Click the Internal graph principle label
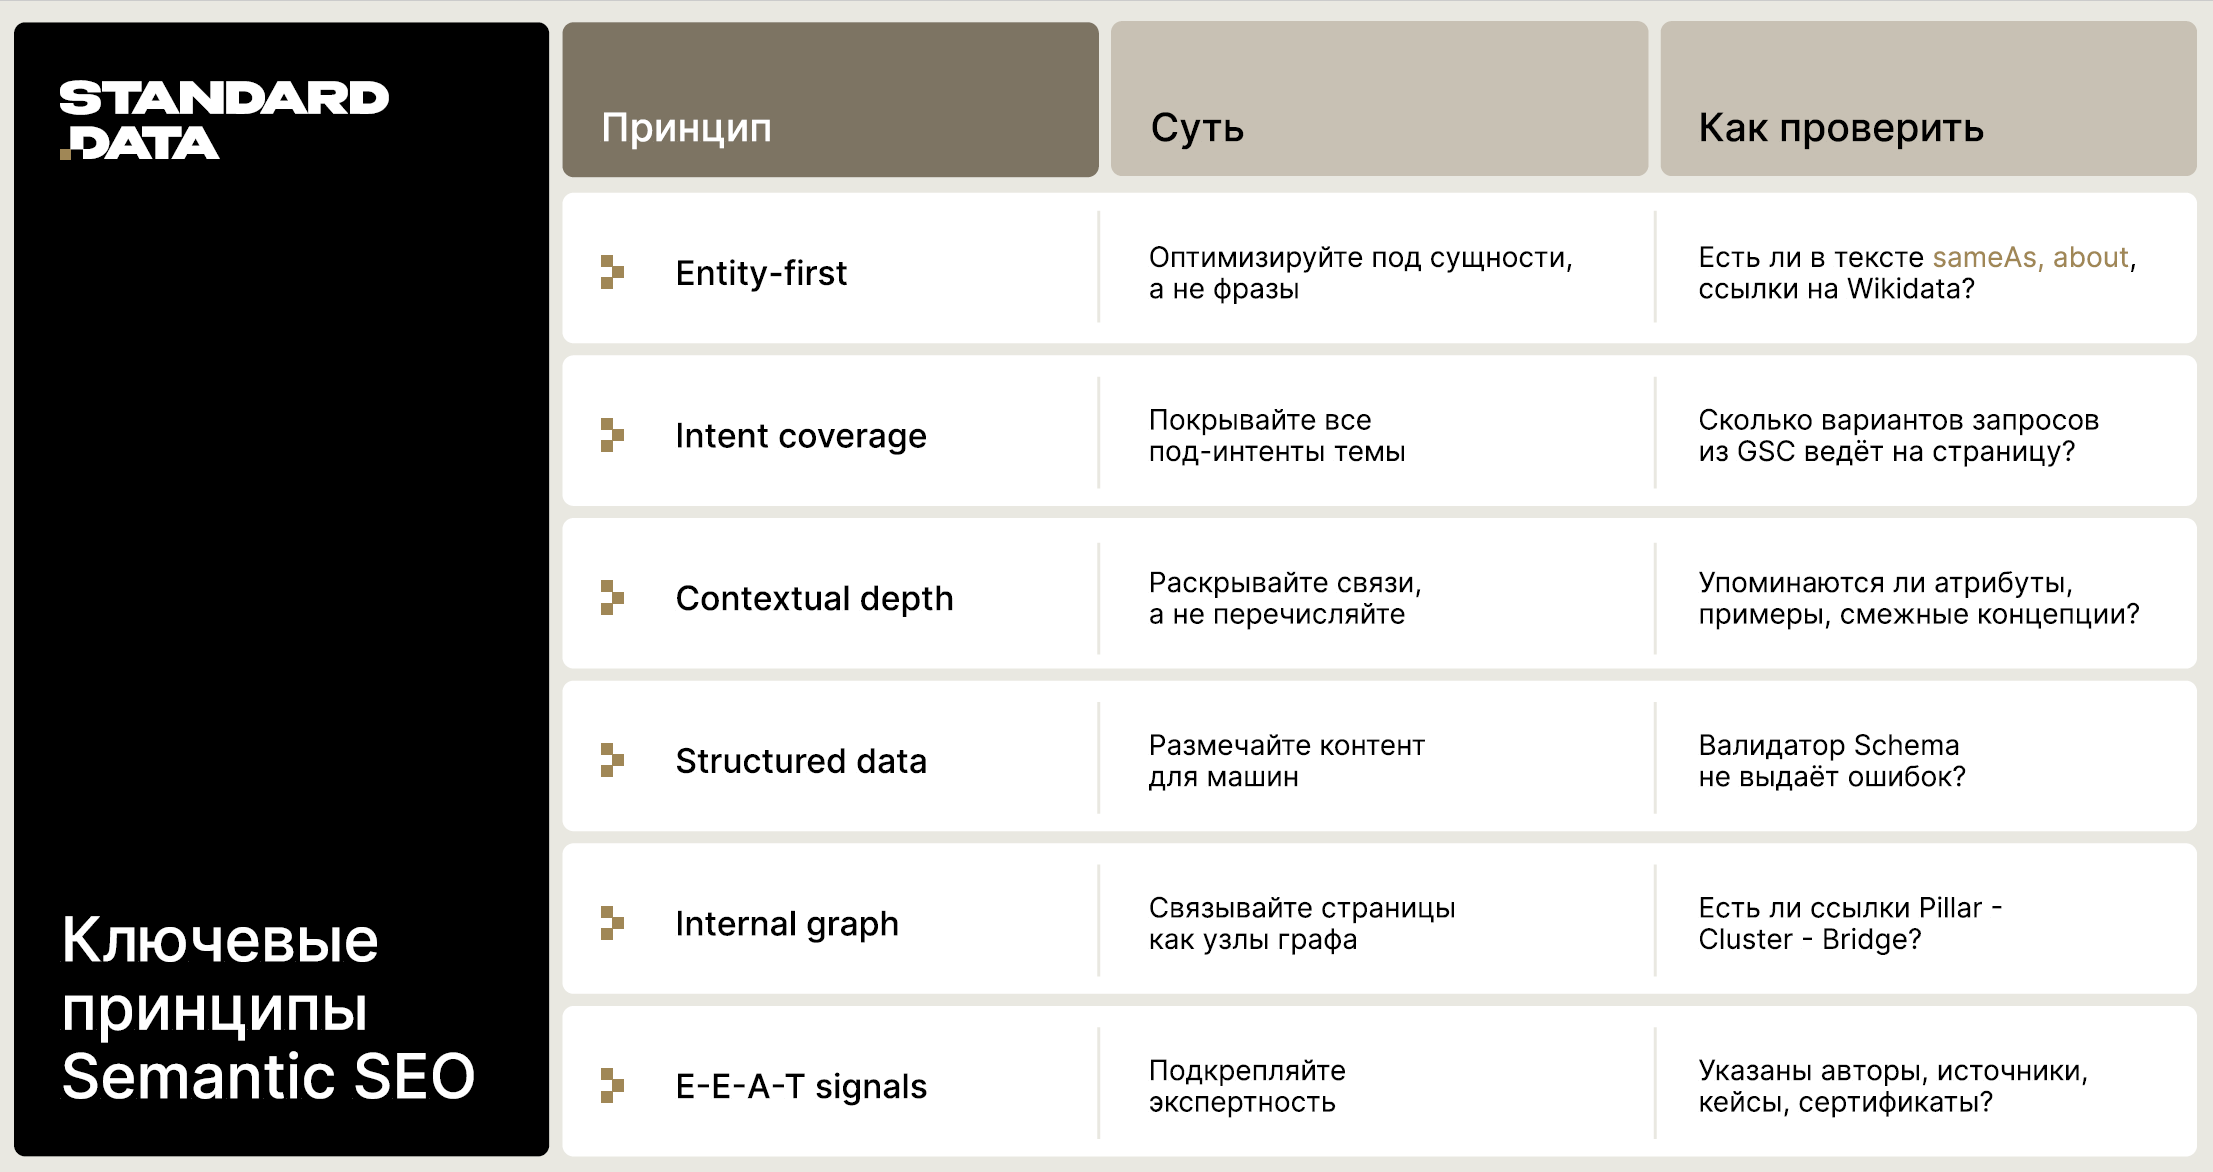Screen dimensions: 2213x1172 787,924
